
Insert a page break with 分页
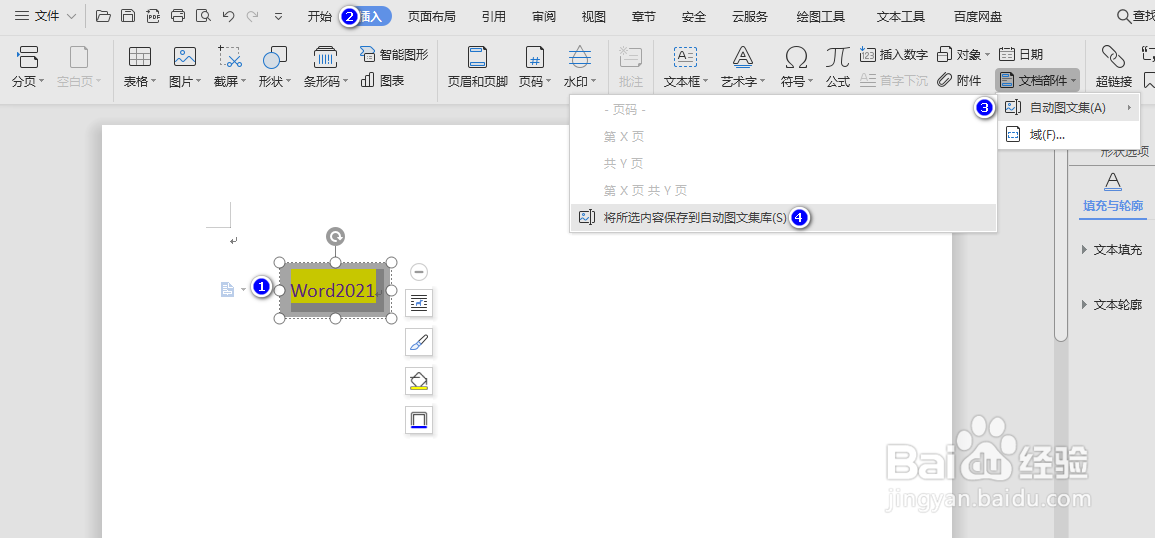(x=28, y=66)
